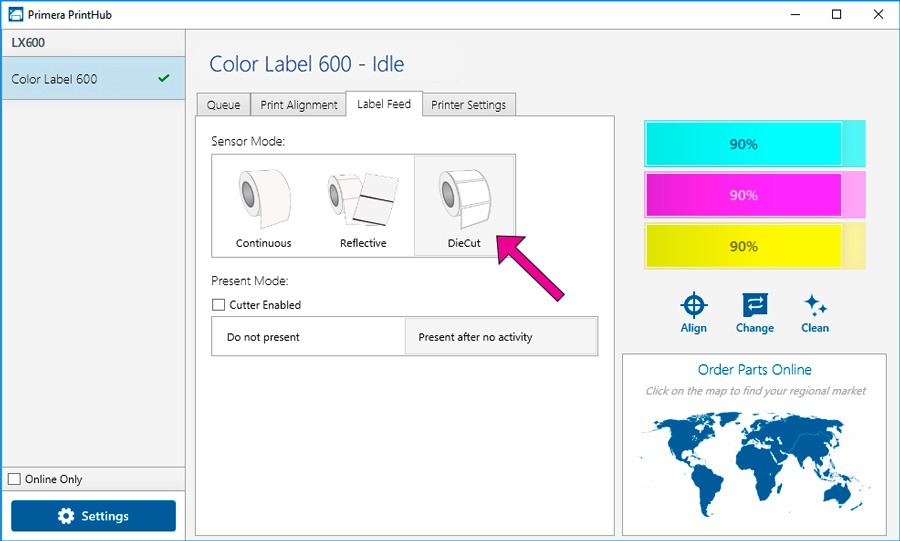Image resolution: width=900 pixels, height=541 pixels.
Task: Open the Settings button
Action: (94, 516)
